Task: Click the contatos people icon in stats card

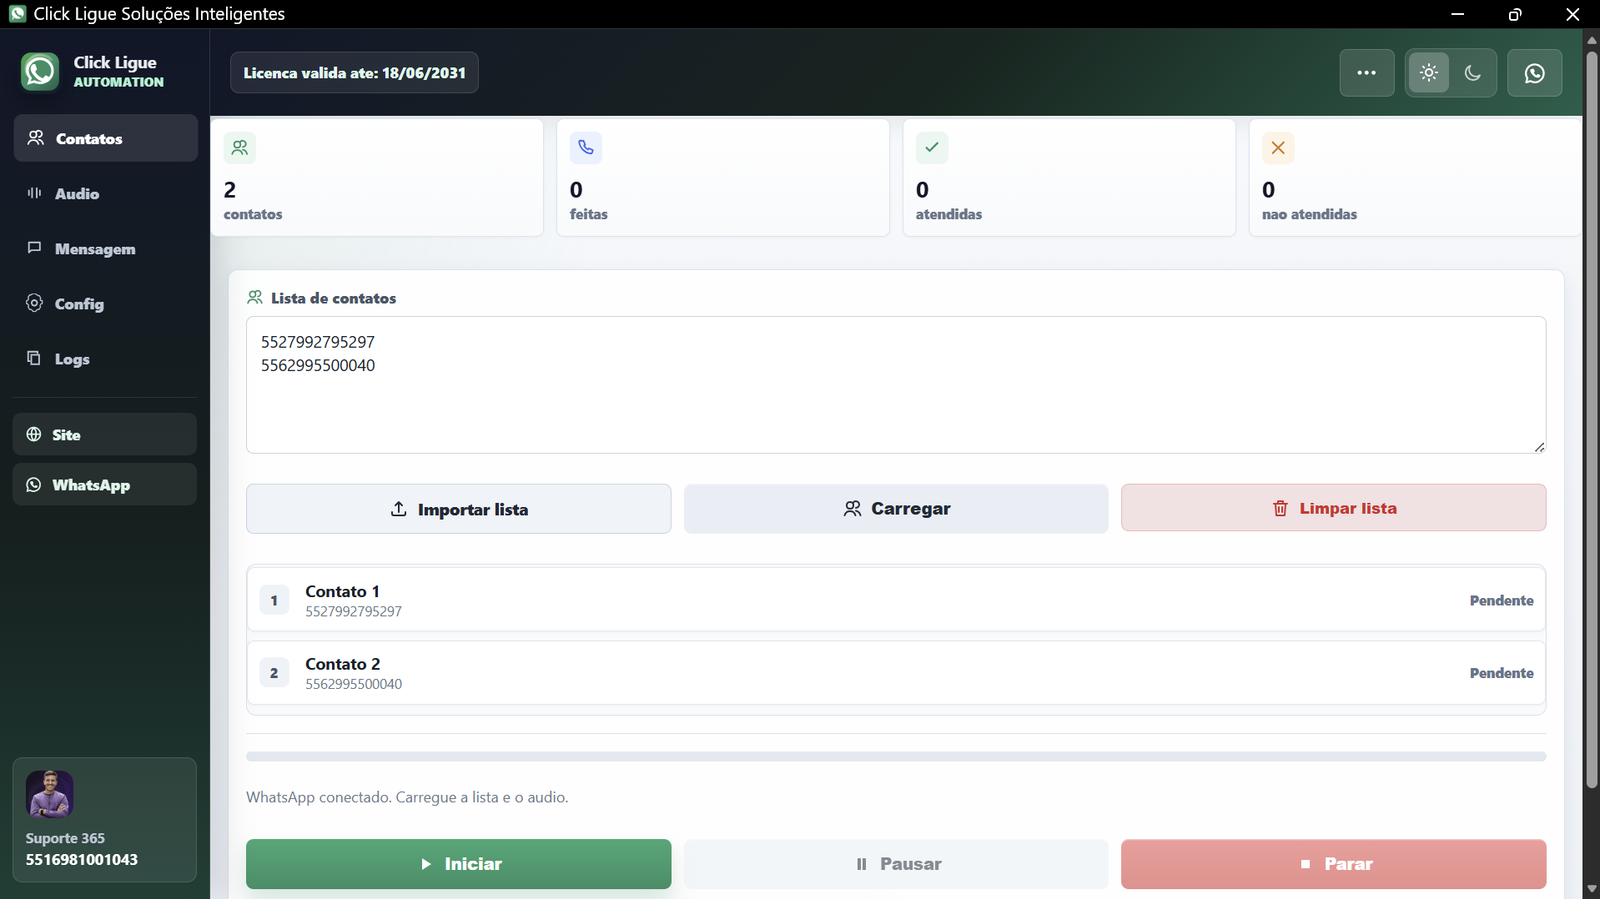Action: pos(240,148)
